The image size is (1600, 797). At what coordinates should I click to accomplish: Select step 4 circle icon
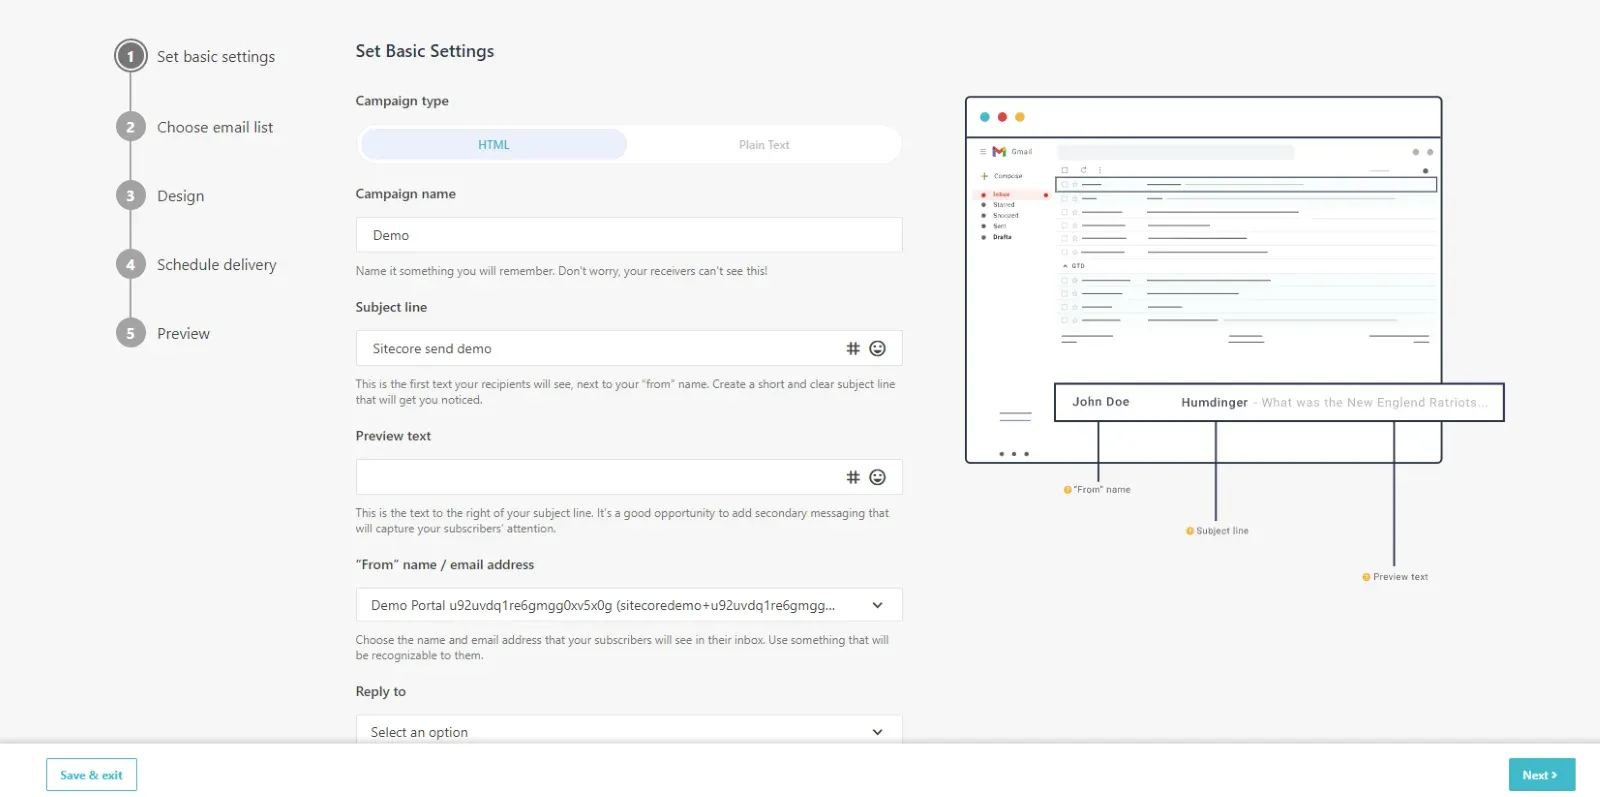pyautogui.click(x=130, y=265)
